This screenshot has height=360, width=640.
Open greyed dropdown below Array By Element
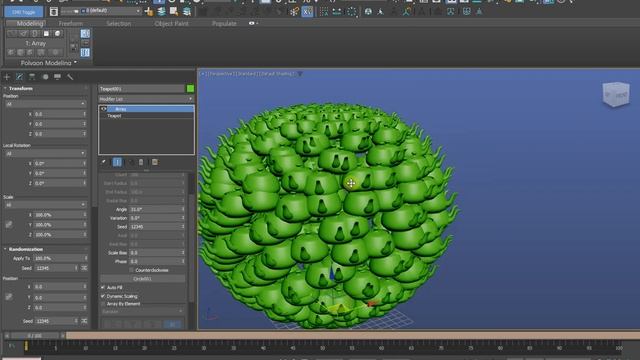click(x=142, y=311)
